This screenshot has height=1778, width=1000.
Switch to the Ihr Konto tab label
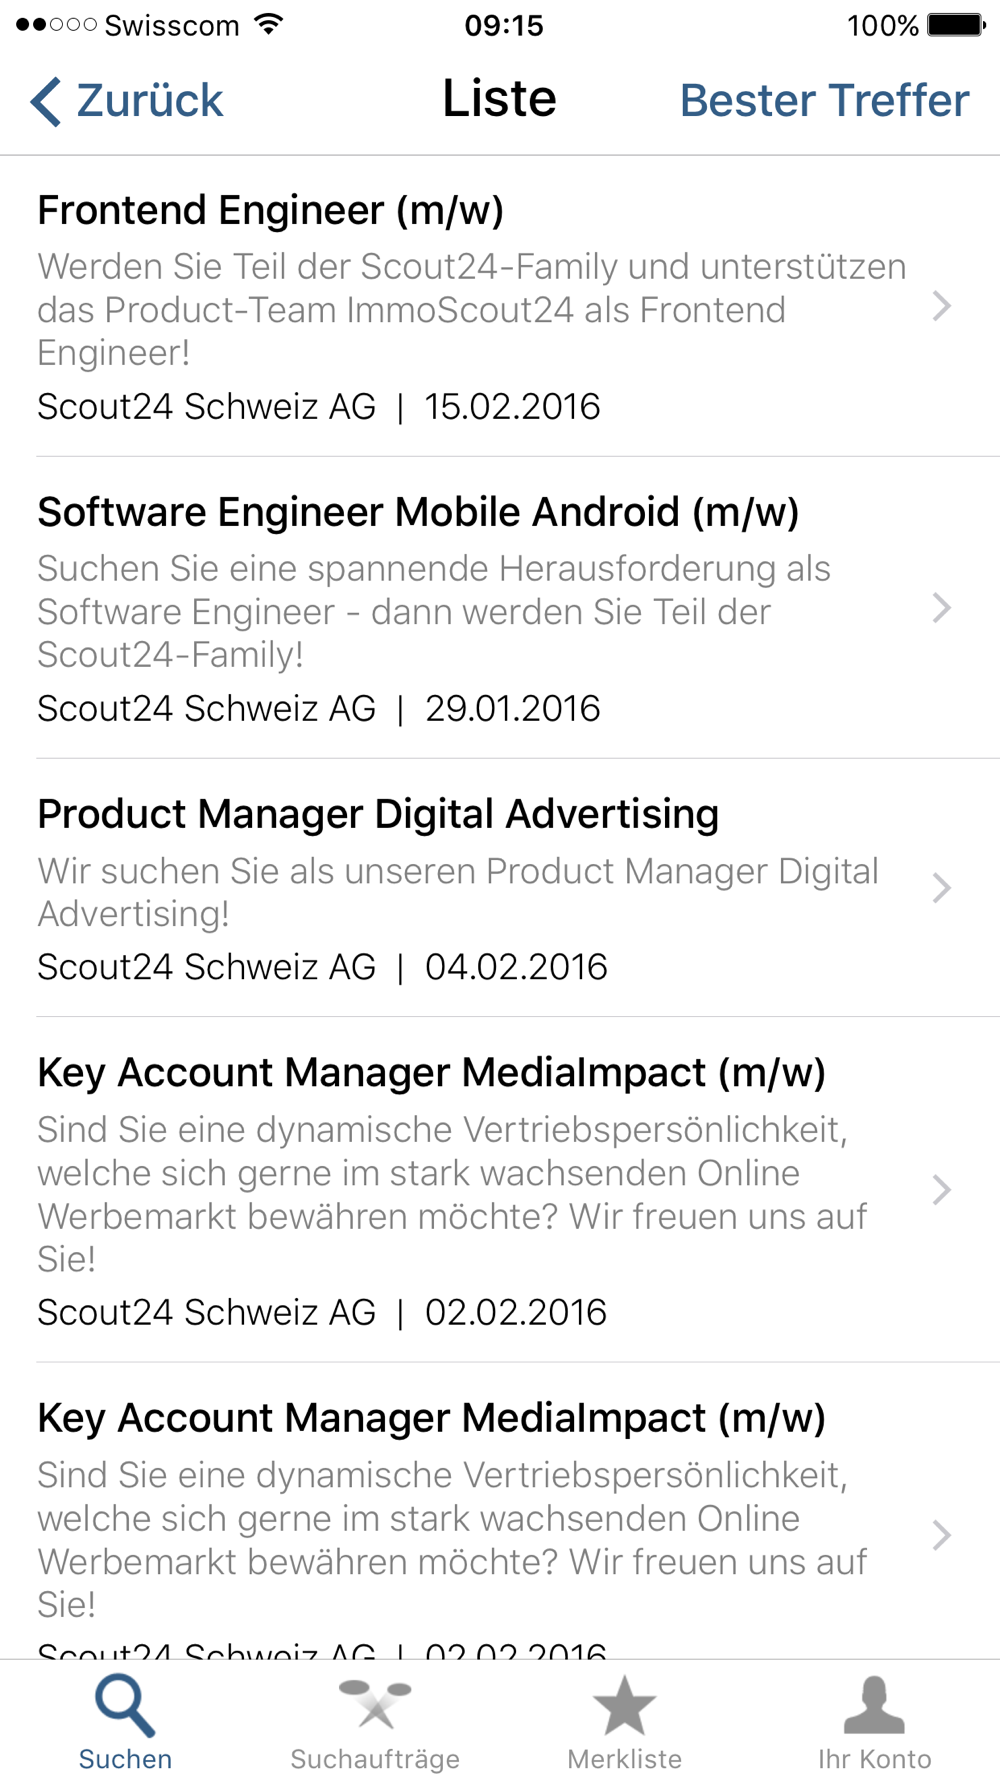click(874, 1759)
